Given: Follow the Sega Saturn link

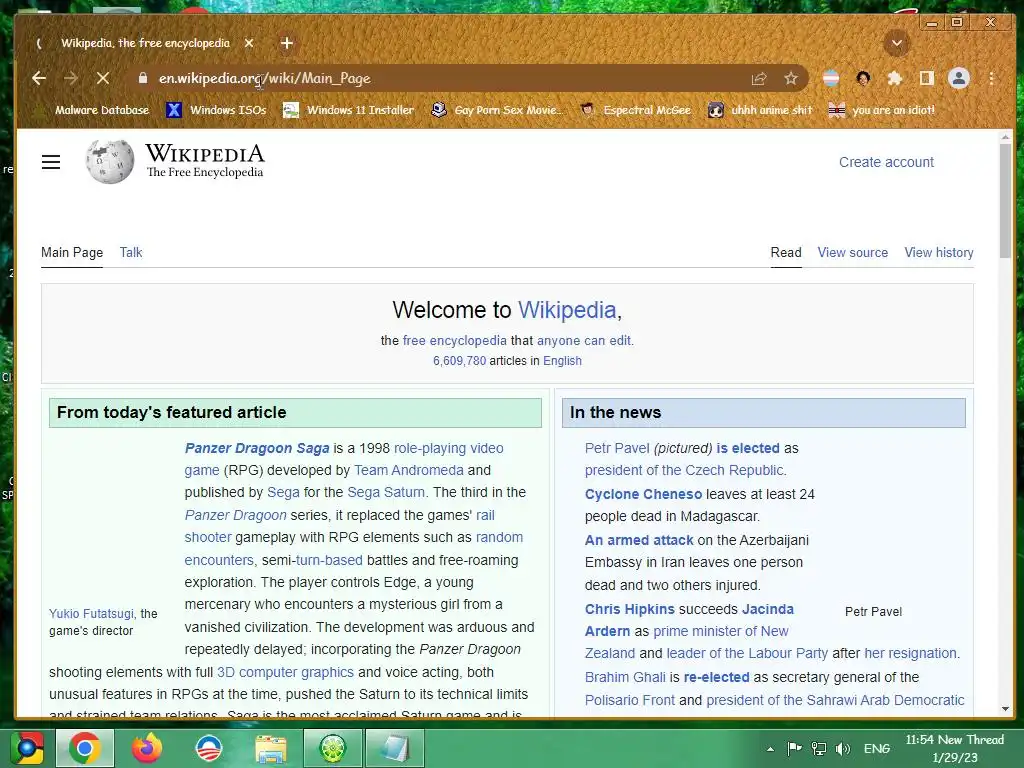Looking at the screenshot, I should 386,492.
